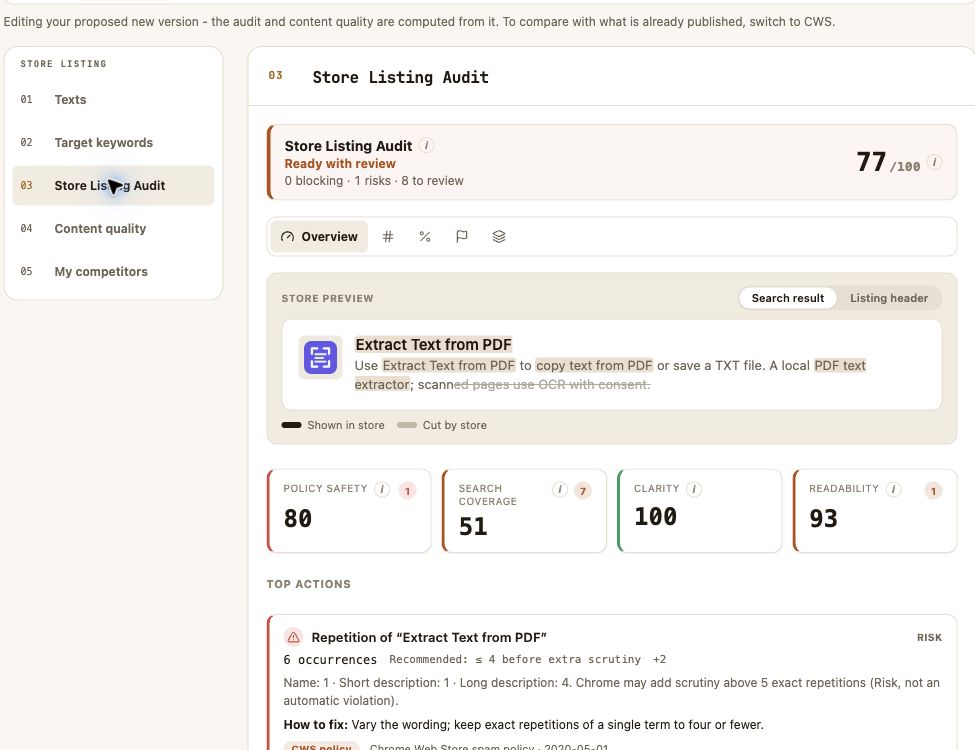Click the 'Repetition of Extract Text from PDF' heading
This screenshot has height=750, width=975.
point(429,637)
